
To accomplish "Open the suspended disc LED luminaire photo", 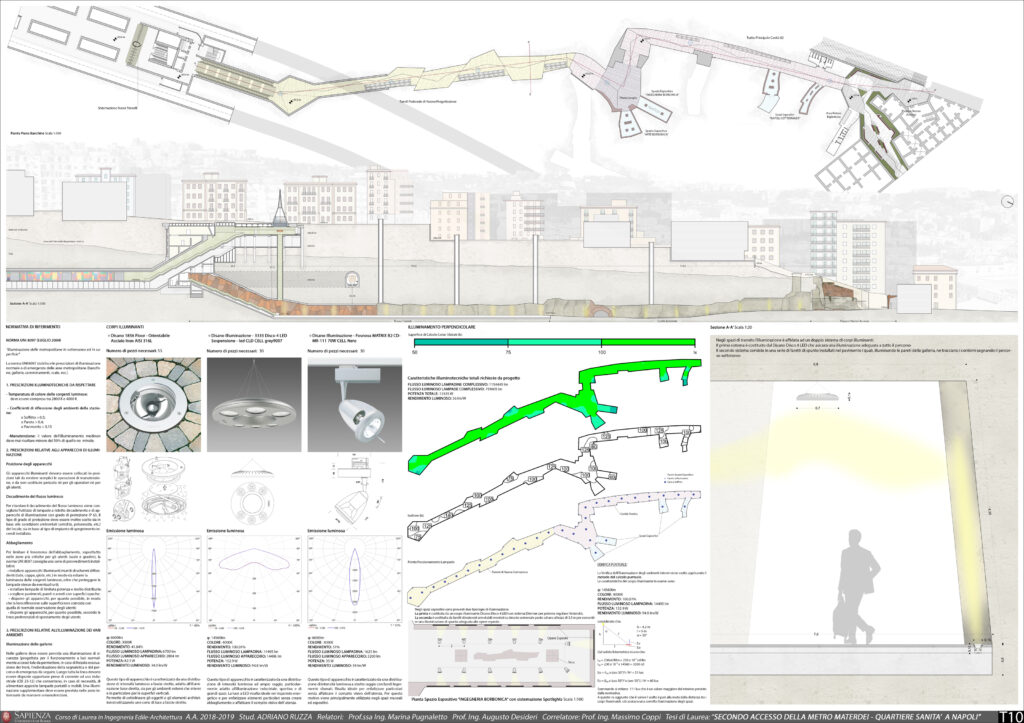I will (x=254, y=405).
